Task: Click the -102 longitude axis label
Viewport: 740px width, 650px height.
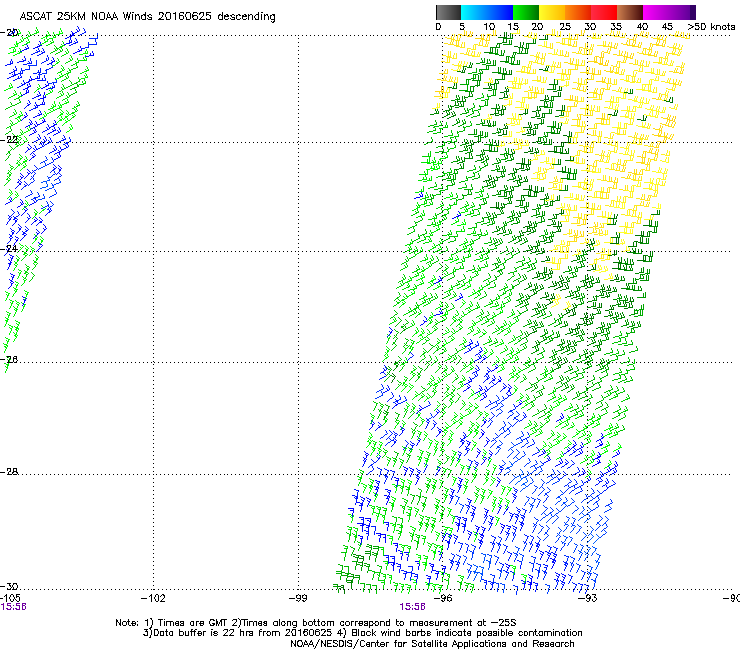Action: point(153,599)
